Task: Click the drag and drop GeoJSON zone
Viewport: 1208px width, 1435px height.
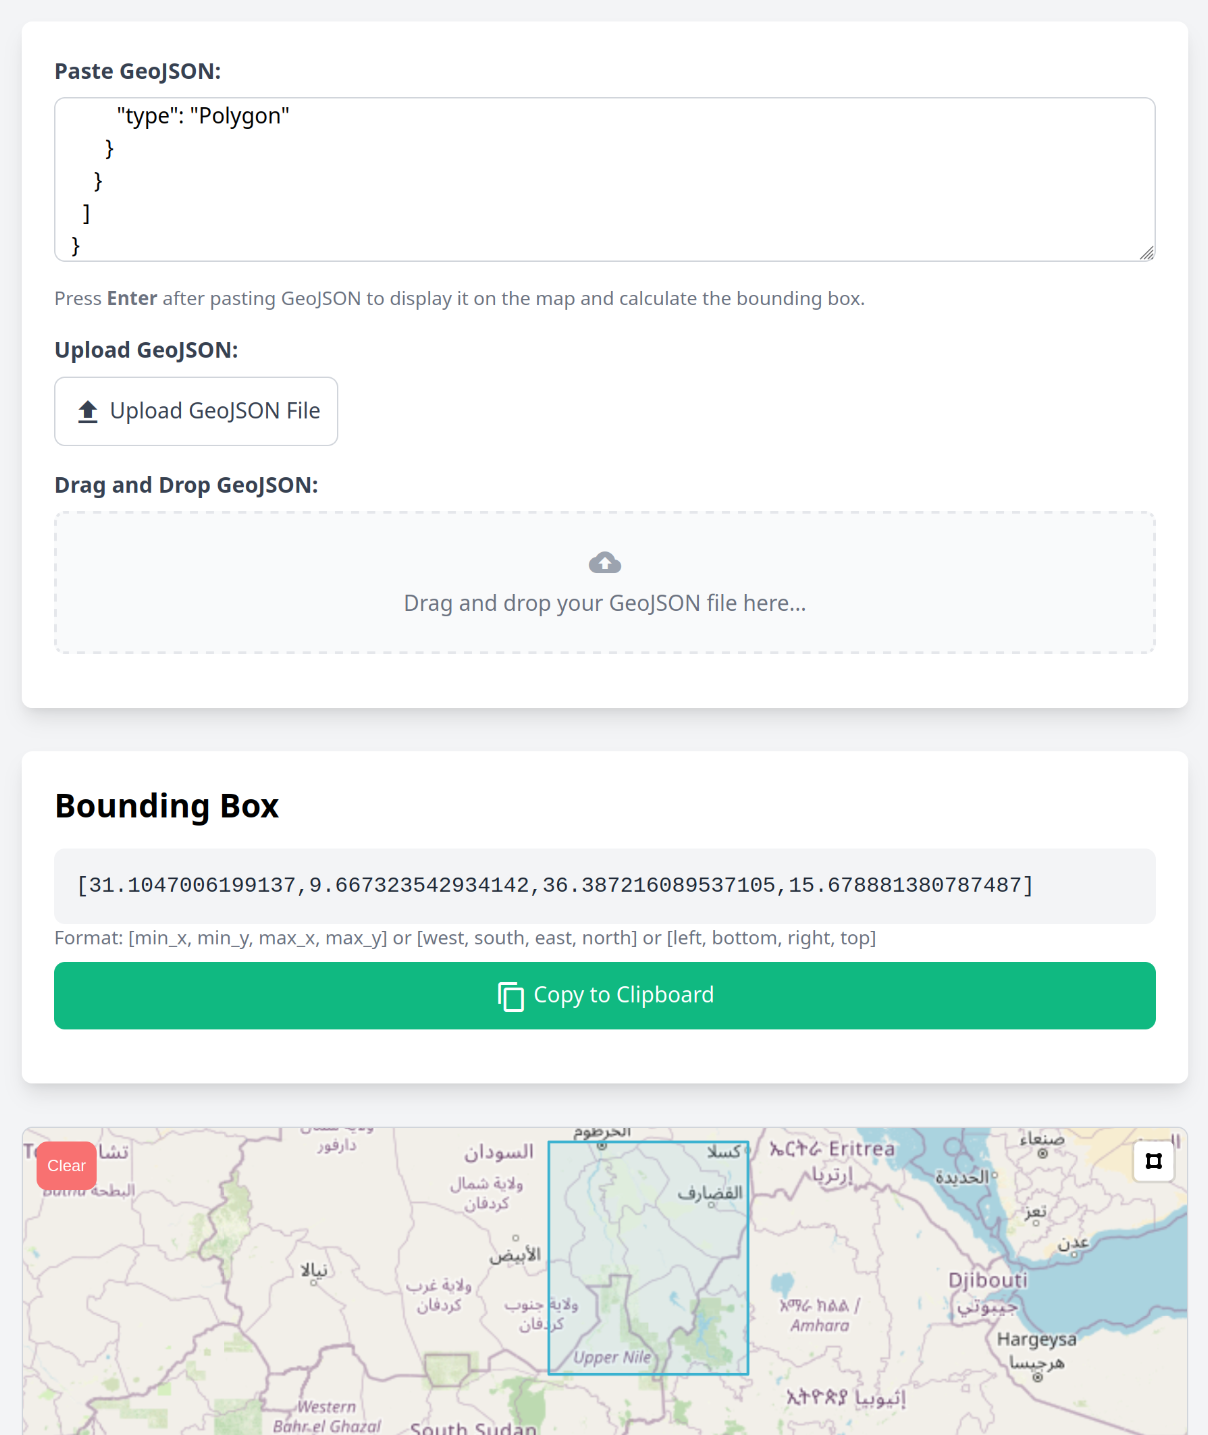Action: 605,583
